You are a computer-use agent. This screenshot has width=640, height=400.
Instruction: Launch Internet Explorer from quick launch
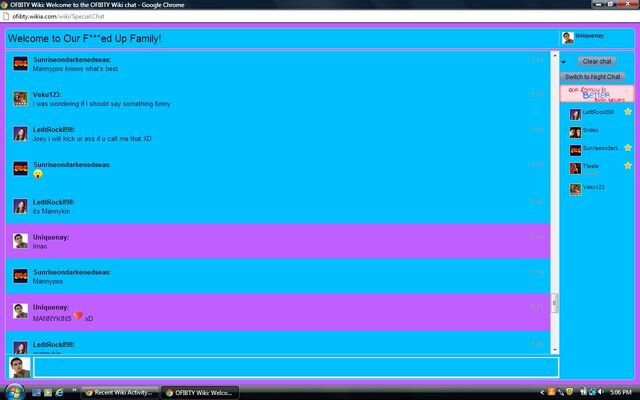(x=60, y=393)
